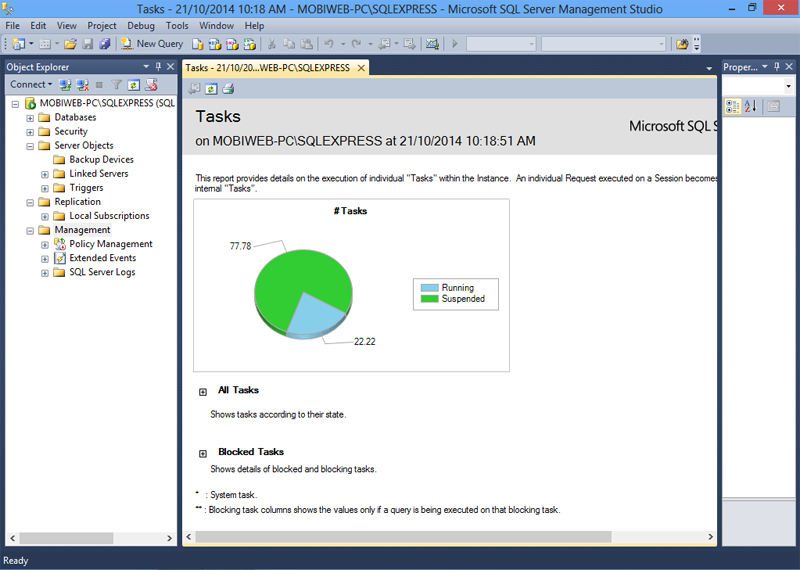Click the report Refresh icon
The width and height of the screenshot is (800, 570).
coord(211,89)
